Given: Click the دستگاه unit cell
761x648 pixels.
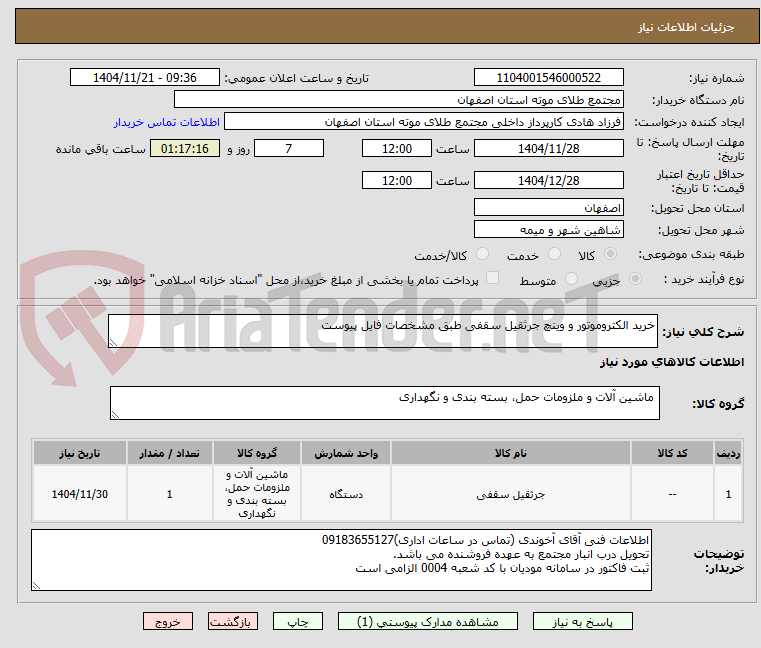Looking at the screenshot, I should 346,494.
